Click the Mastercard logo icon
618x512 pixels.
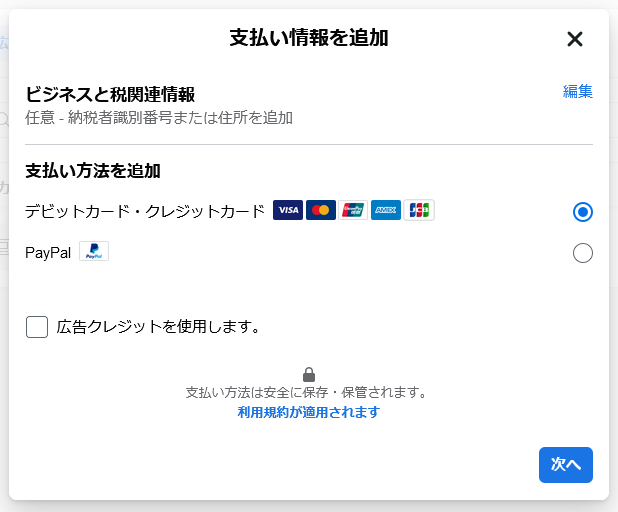(x=321, y=210)
